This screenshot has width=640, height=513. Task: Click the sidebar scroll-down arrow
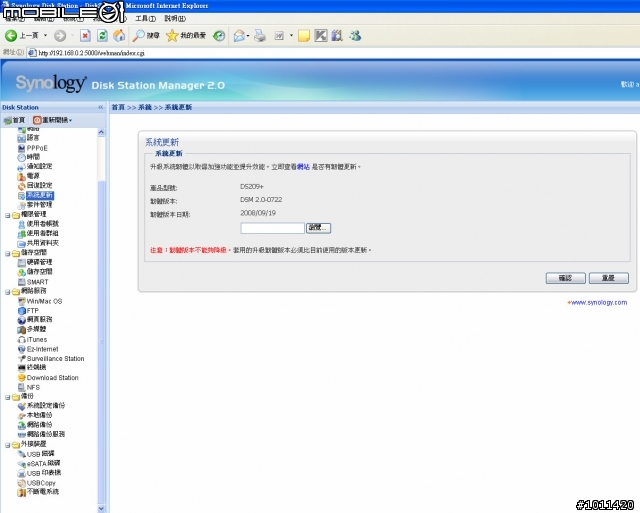(x=101, y=509)
